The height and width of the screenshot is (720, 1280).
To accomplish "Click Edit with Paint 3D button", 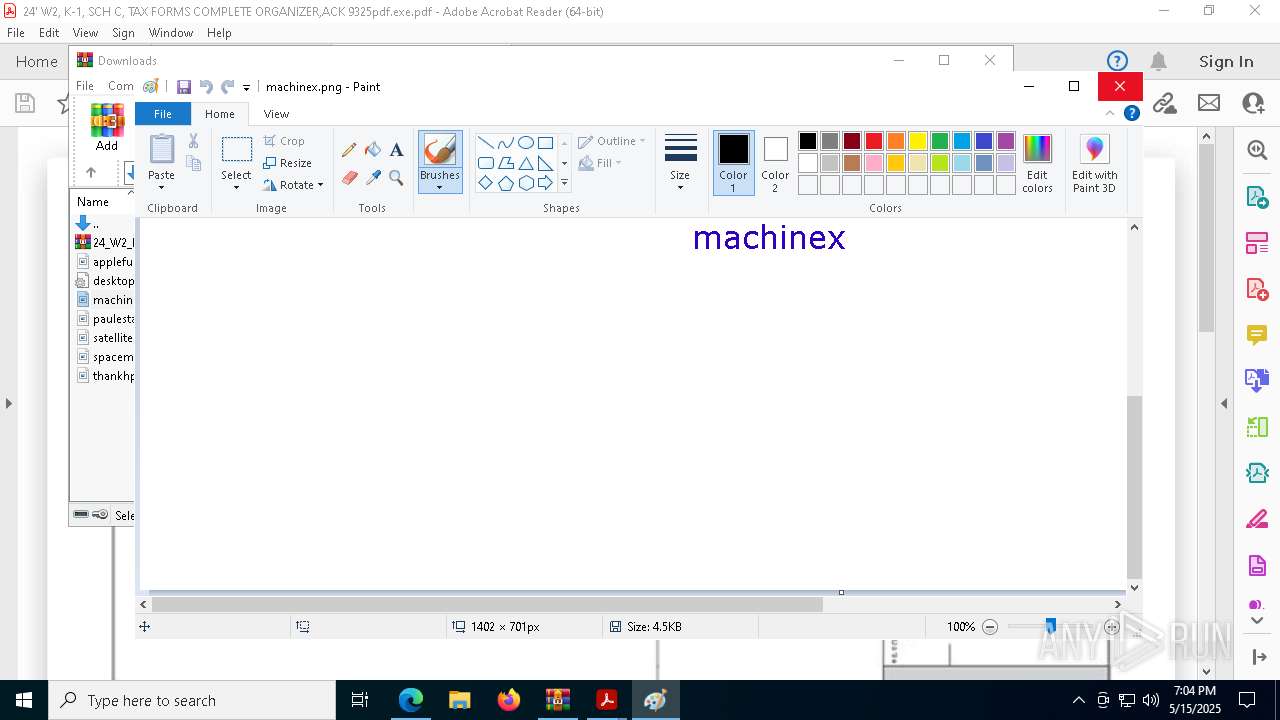I will coord(1094,163).
